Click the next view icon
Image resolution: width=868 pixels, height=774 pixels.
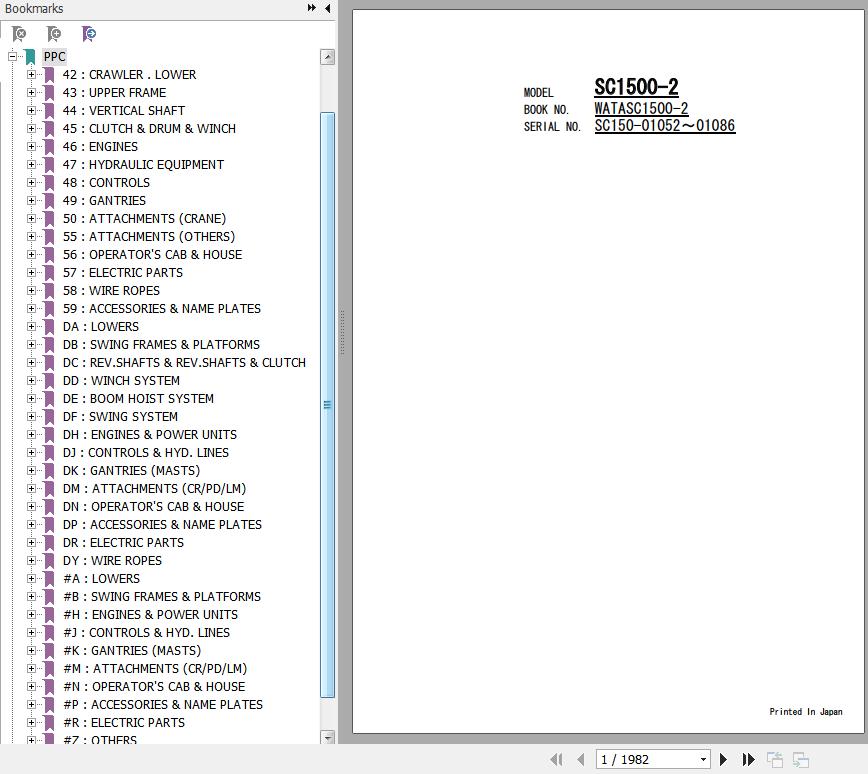(x=800, y=760)
